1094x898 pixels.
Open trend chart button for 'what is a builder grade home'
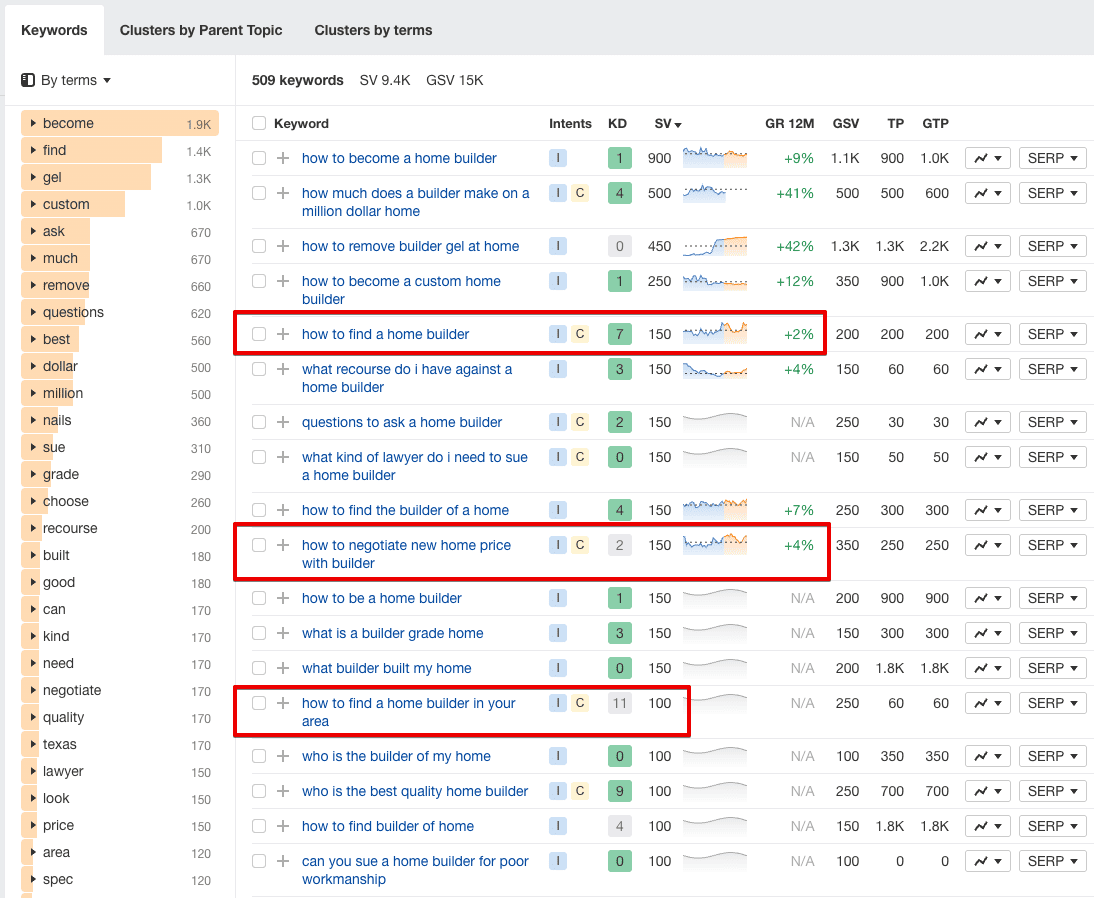[988, 633]
